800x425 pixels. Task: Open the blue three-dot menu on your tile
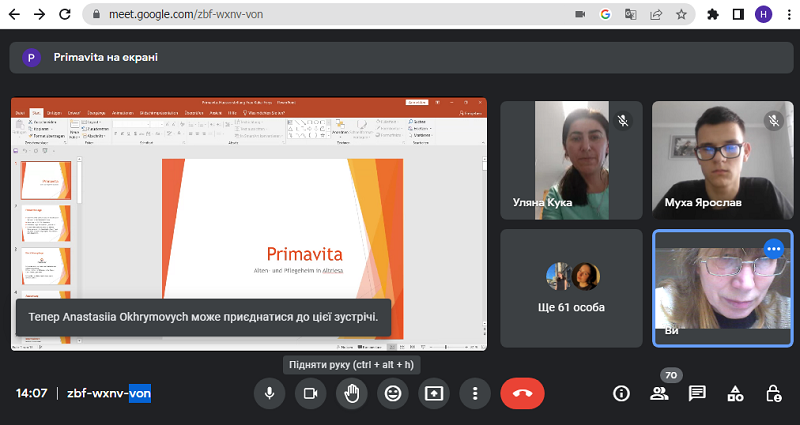tap(774, 249)
